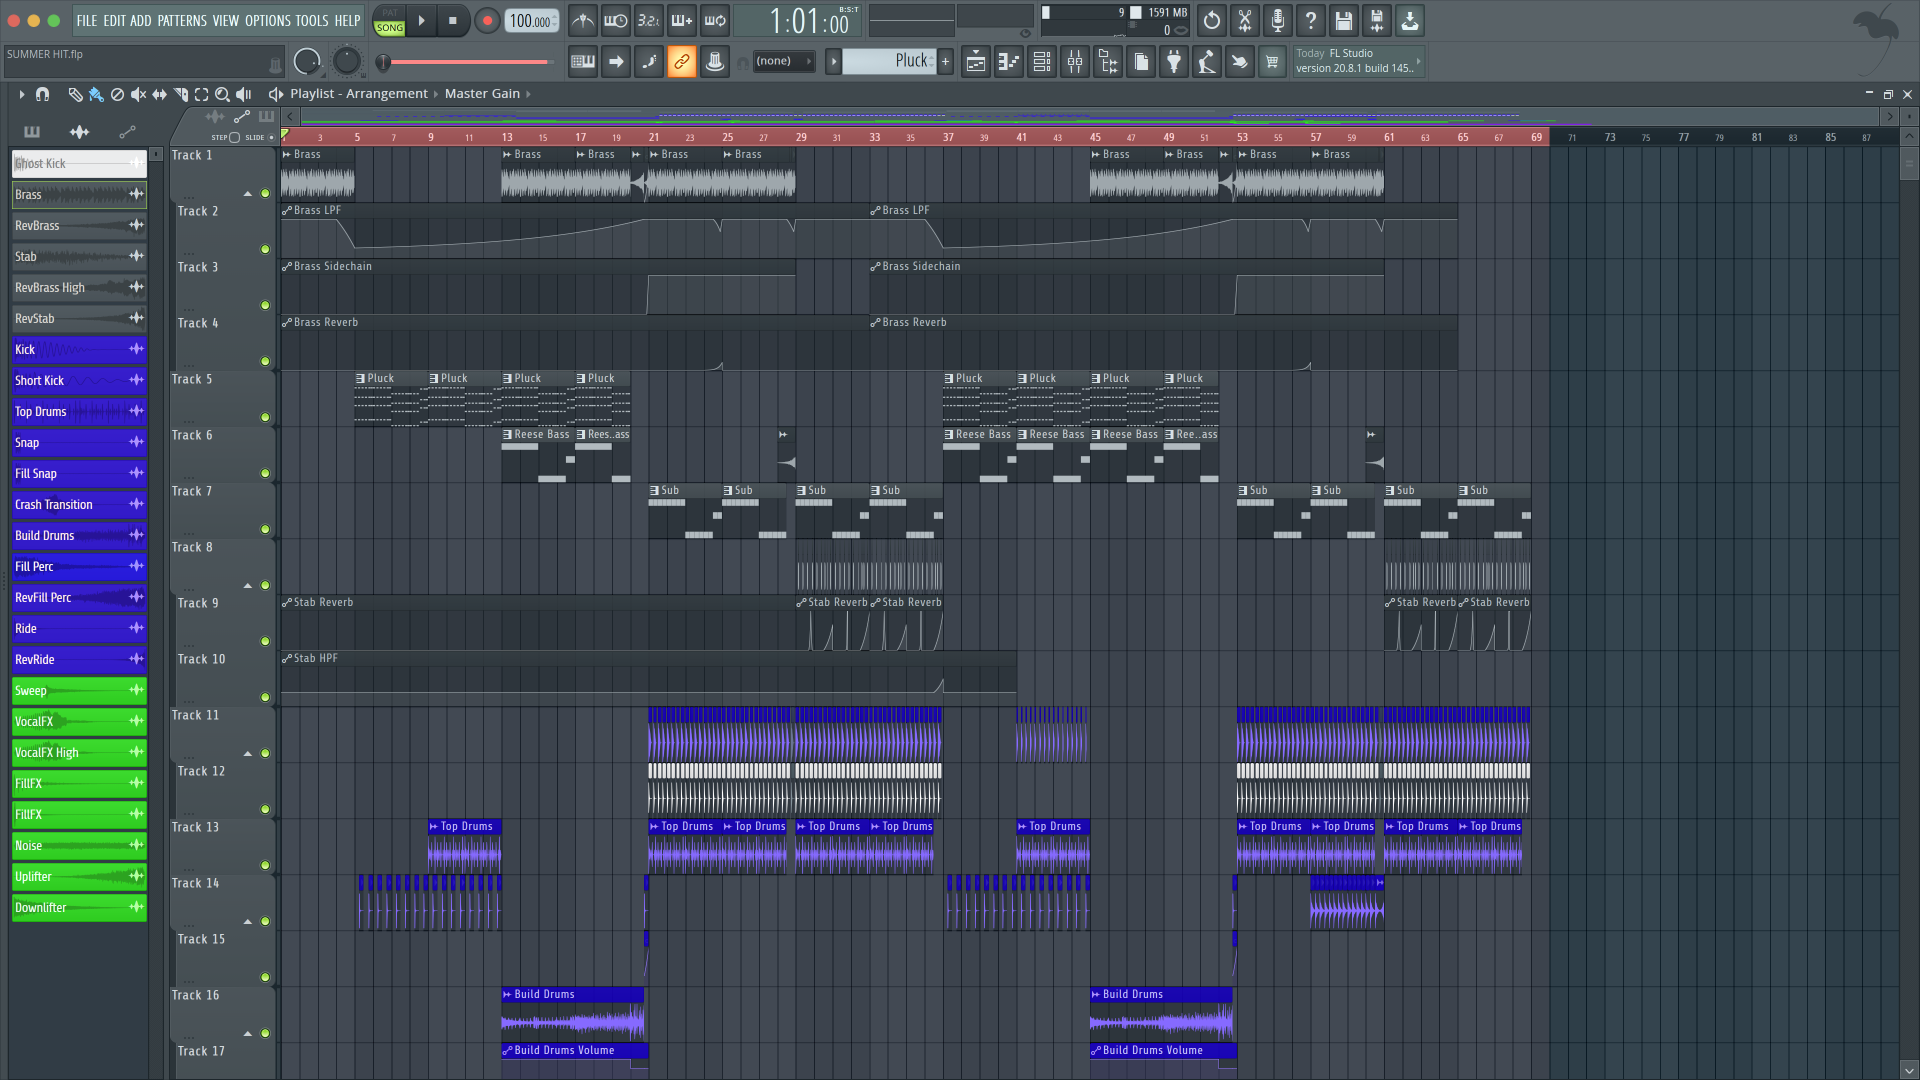
Task: Select the Draw pencil tool
Action: click(x=75, y=94)
